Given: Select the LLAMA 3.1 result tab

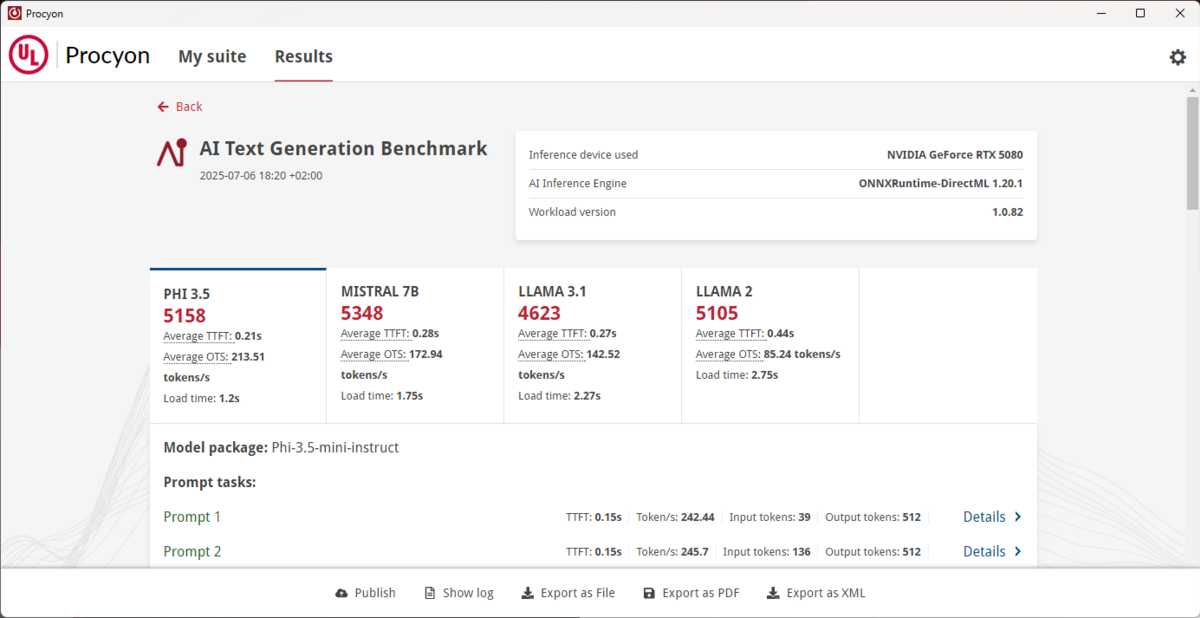Looking at the screenshot, I should 592,346.
